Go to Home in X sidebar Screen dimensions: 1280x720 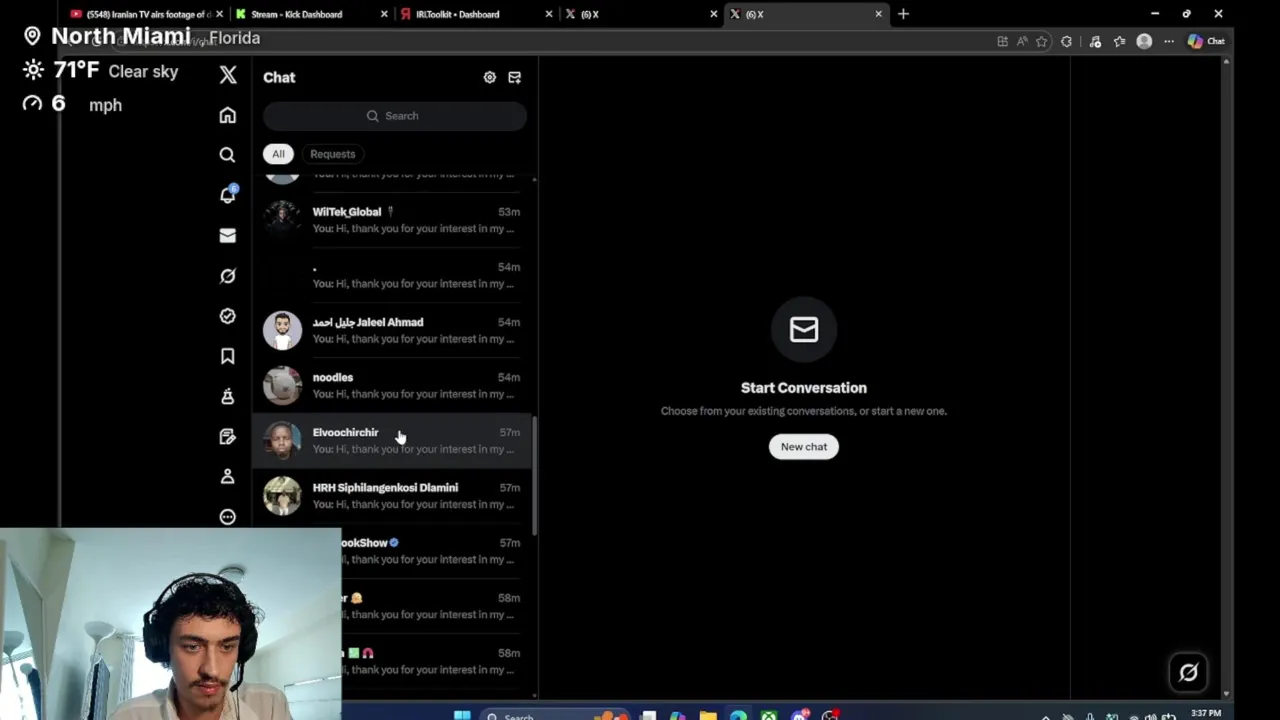click(x=228, y=115)
